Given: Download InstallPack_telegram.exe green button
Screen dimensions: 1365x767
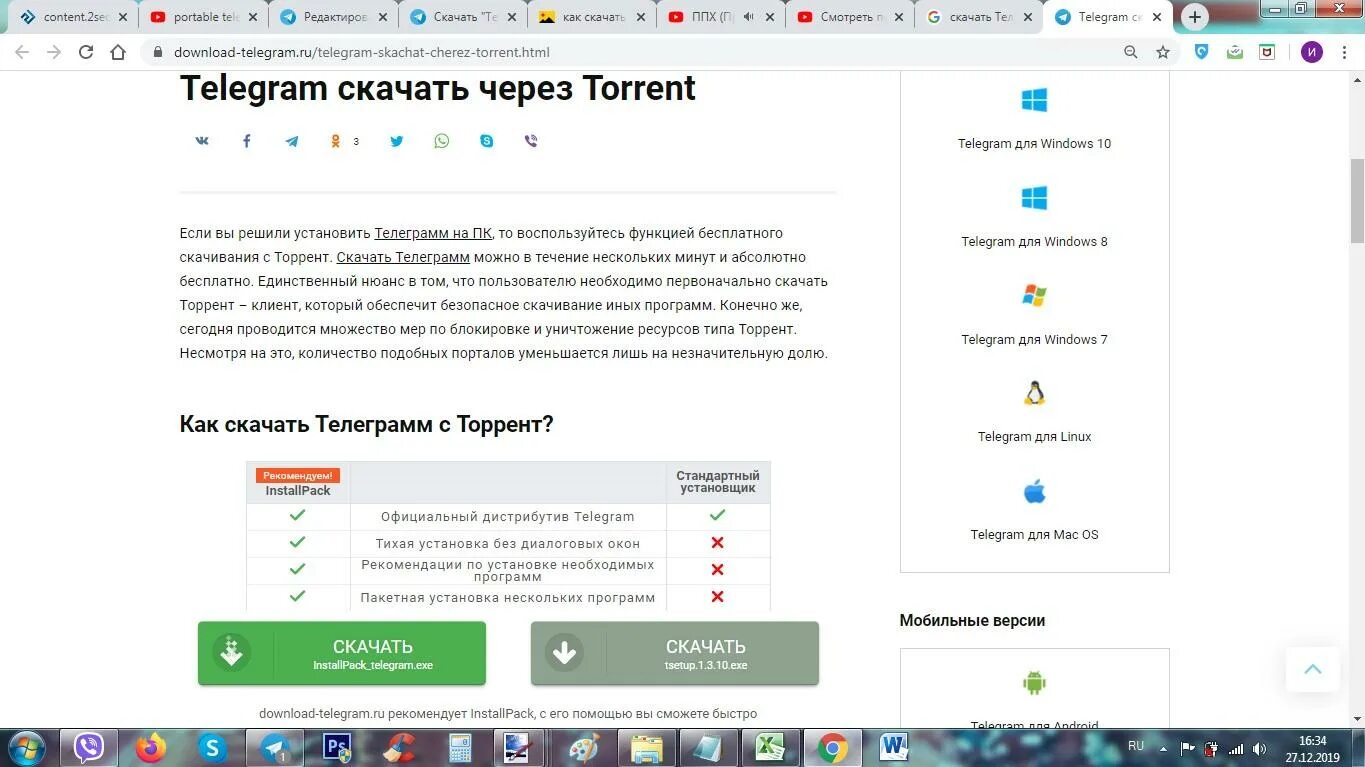Looking at the screenshot, I should pyautogui.click(x=342, y=653).
